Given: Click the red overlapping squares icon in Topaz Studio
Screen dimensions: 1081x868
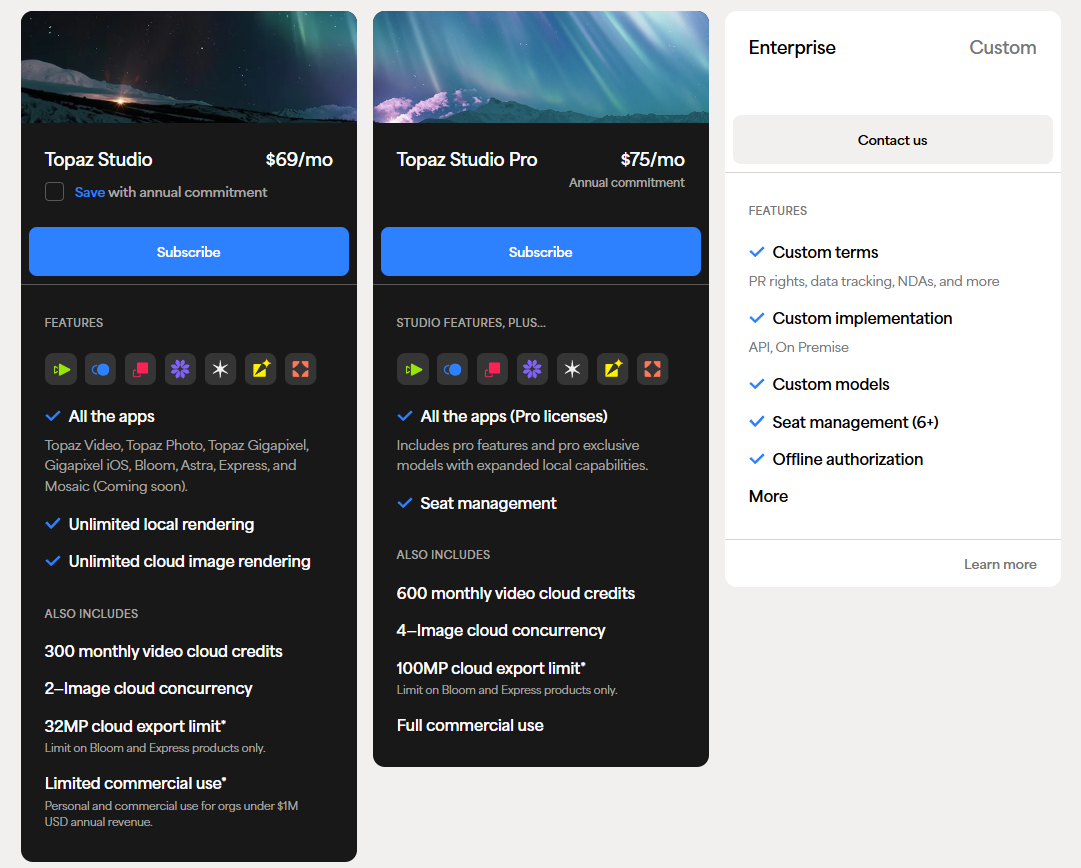Looking at the screenshot, I should 141,369.
